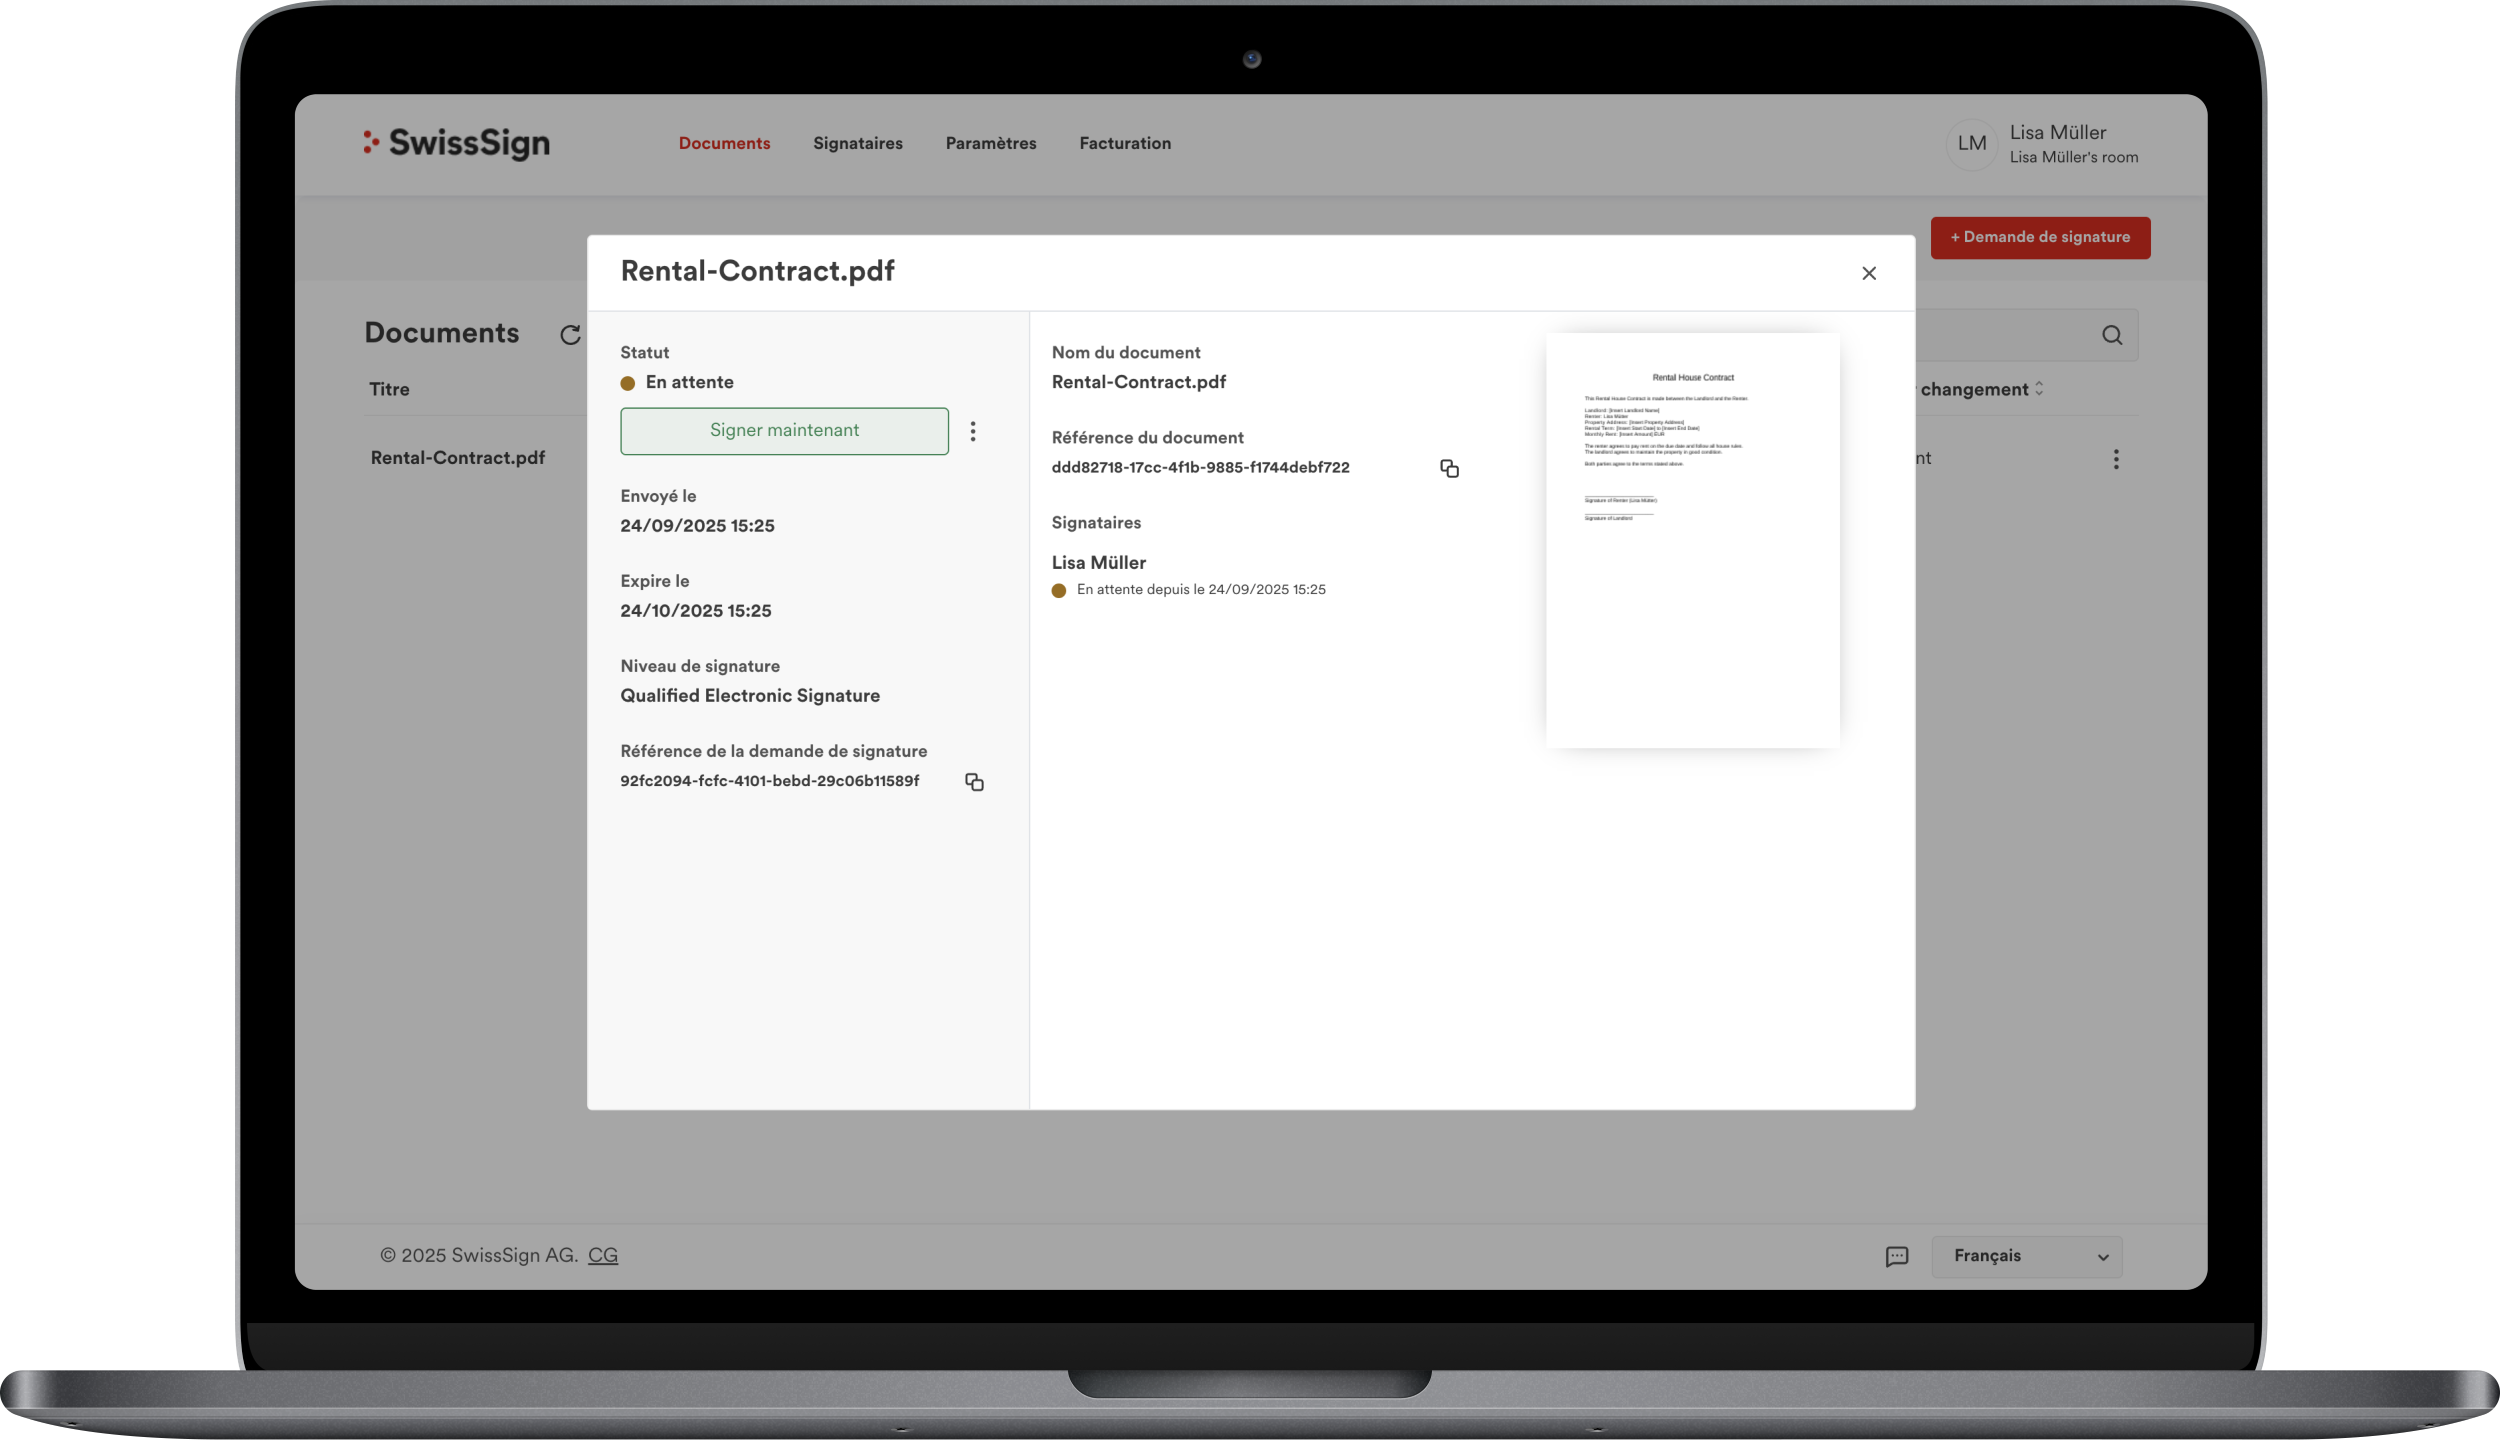Click the refresh icon next to Documents
This screenshot has height=1440, width=2500.
pos(570,335)
